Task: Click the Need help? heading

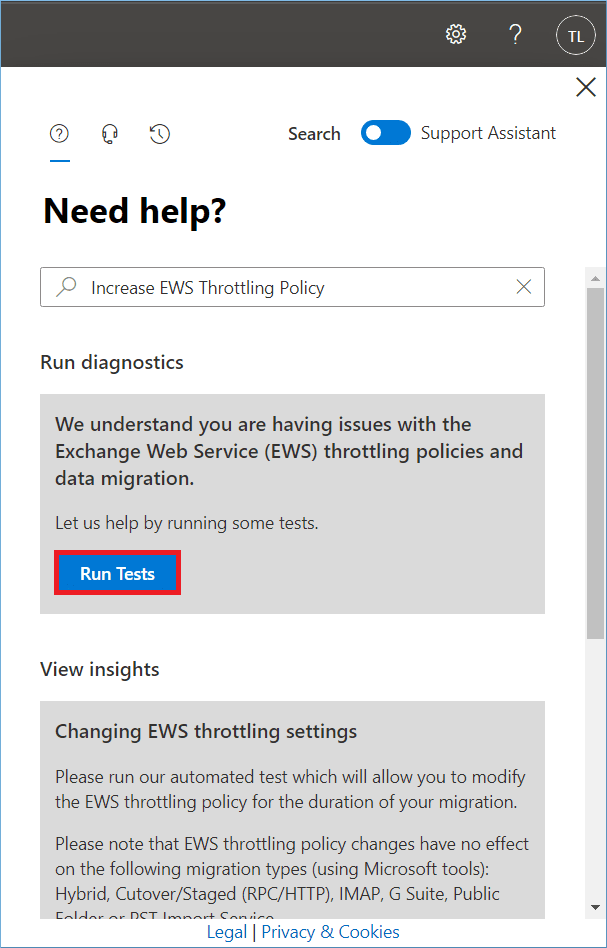Action: pos(135,212)
